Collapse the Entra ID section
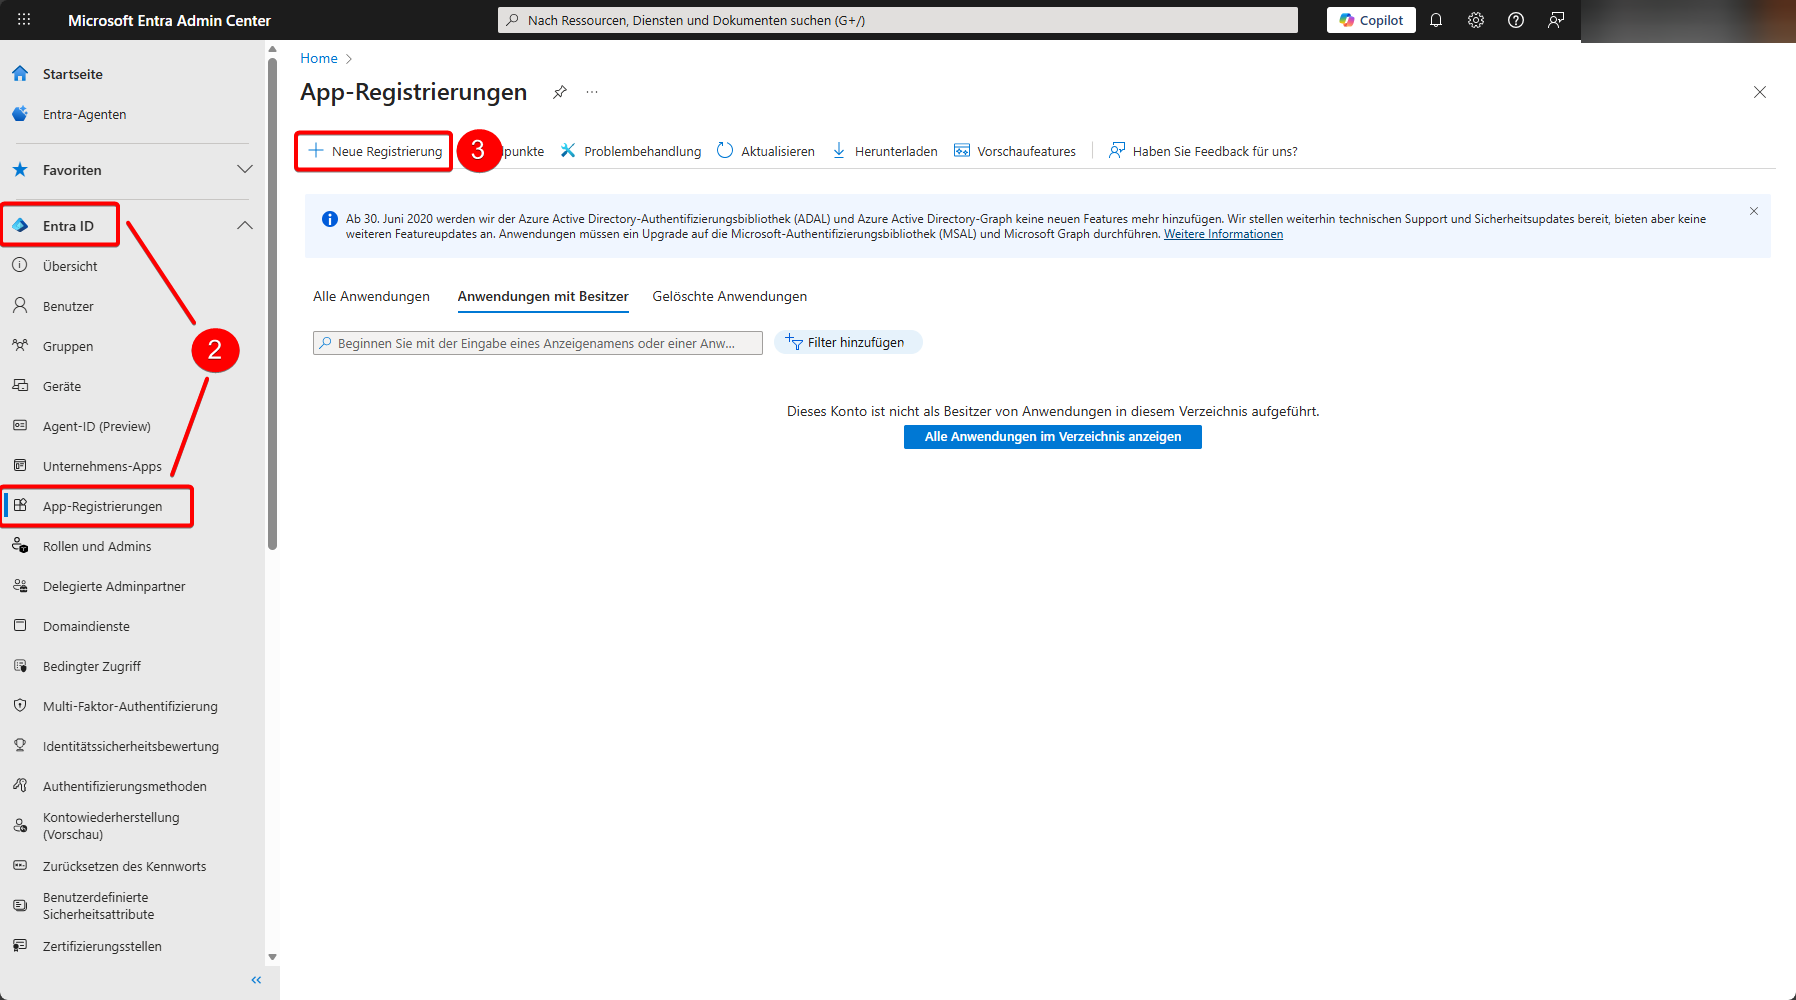This screenshot has width=1796, height=1000. [x=245, y=226]
